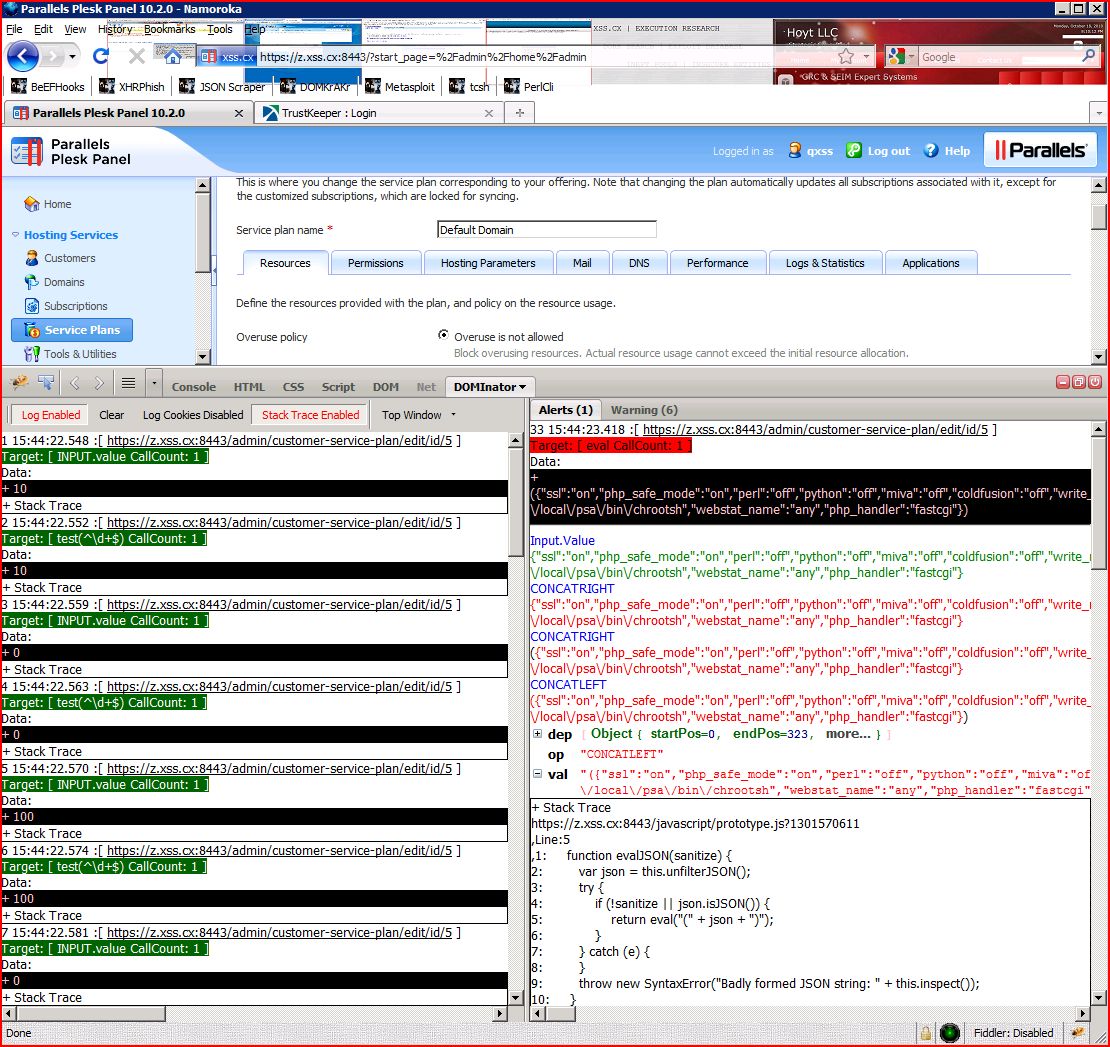Viewport: 1110px width, 1047px height.
Task: Click the Firebug inspect element icon
Action: coord(46,383)
